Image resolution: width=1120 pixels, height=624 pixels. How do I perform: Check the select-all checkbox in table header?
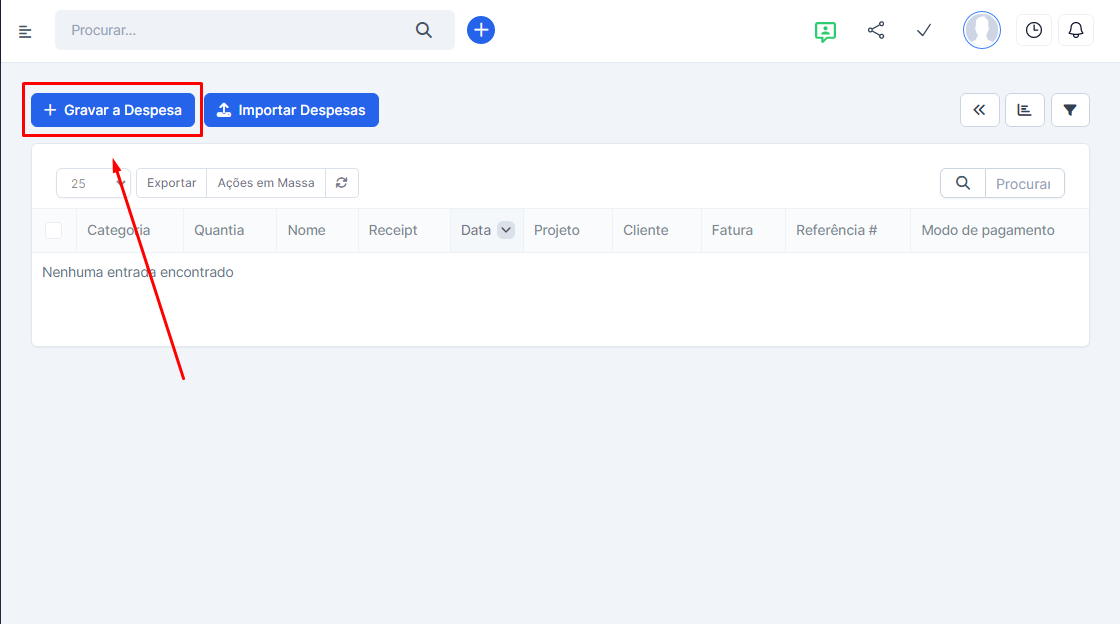(54, 231)
